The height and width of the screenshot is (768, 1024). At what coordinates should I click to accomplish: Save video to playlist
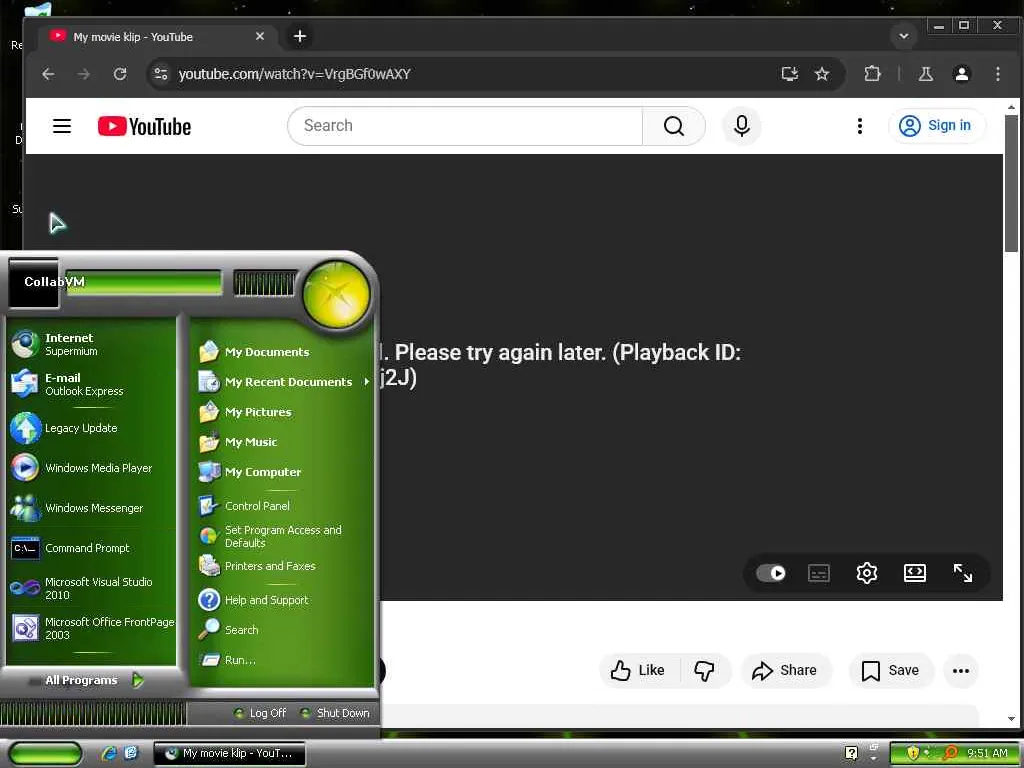click(891, 671)
